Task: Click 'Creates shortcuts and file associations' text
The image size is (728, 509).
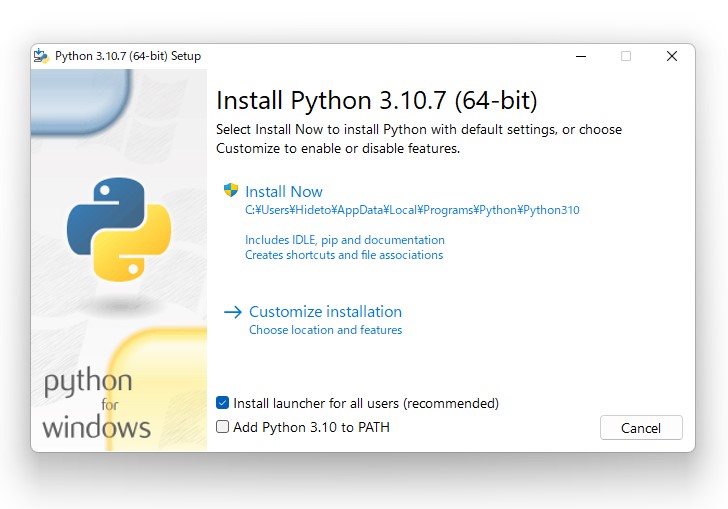Action: tap(344, 255)
